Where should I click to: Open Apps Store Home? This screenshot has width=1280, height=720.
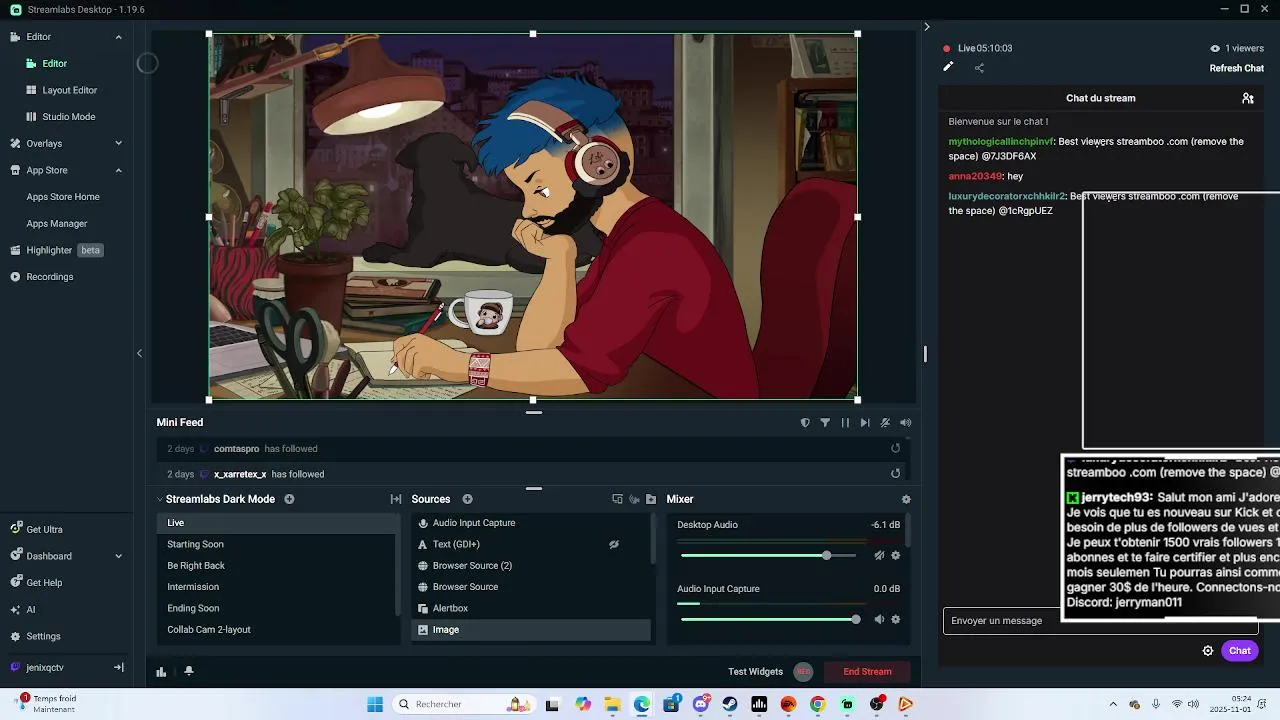(x=63, y=197)
